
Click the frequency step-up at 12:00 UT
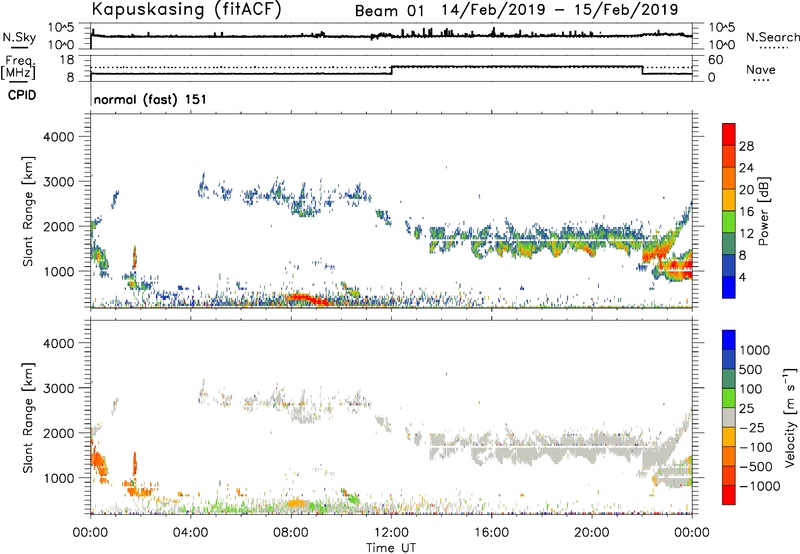(x=391, y=70)
